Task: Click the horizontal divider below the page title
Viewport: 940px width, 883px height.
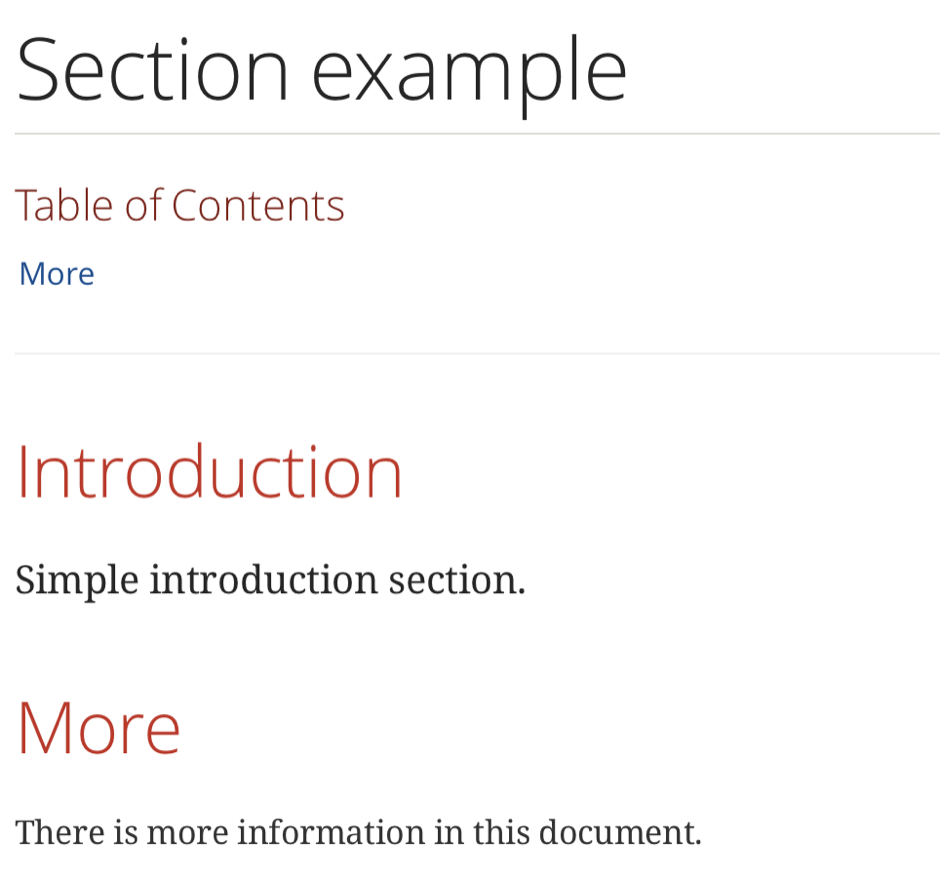Action: (477, 134)
